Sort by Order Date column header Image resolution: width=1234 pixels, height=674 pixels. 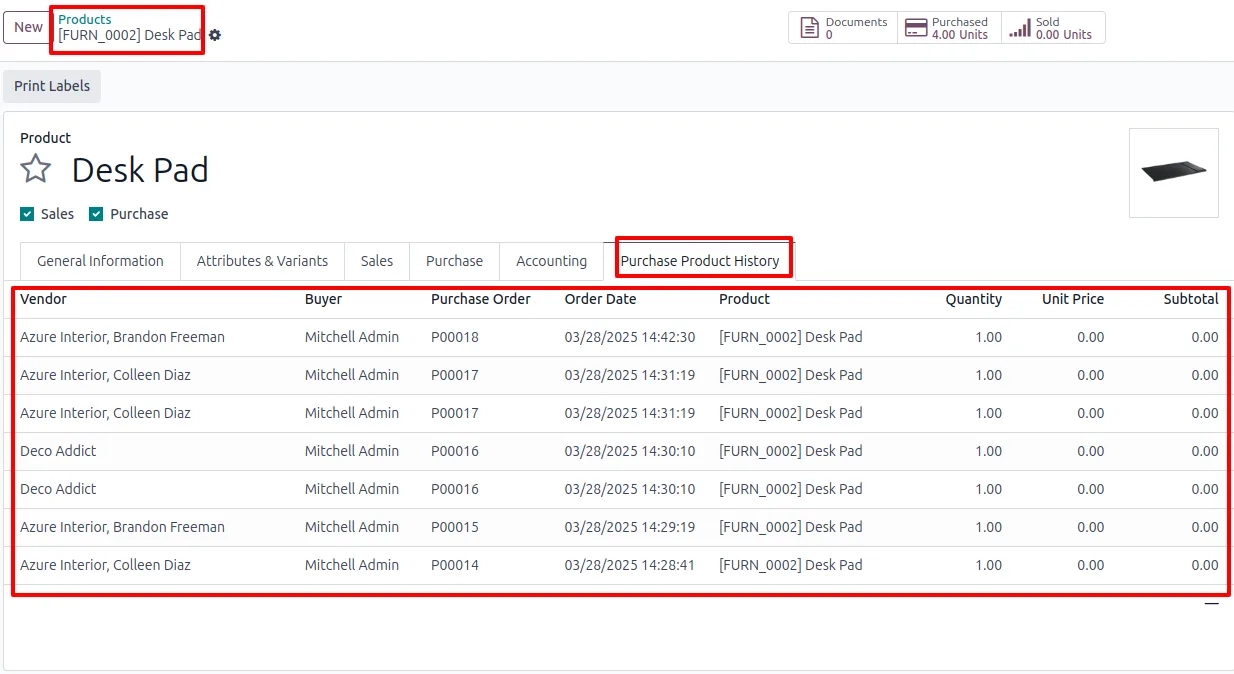click(x=600, y=299)
